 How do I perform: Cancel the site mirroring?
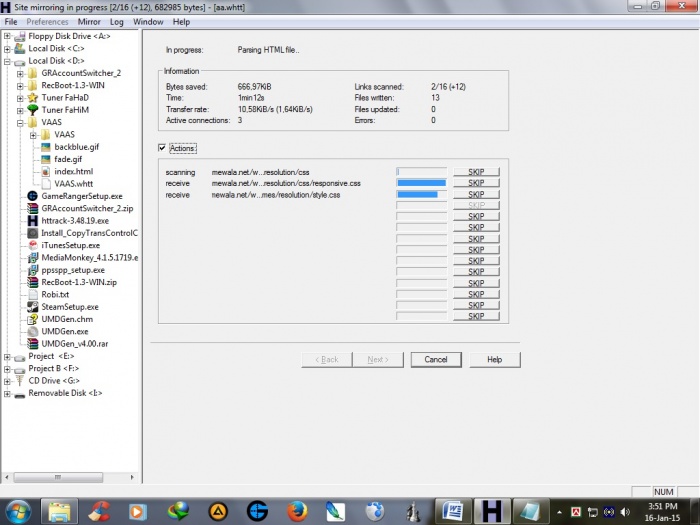click(436, 360)
